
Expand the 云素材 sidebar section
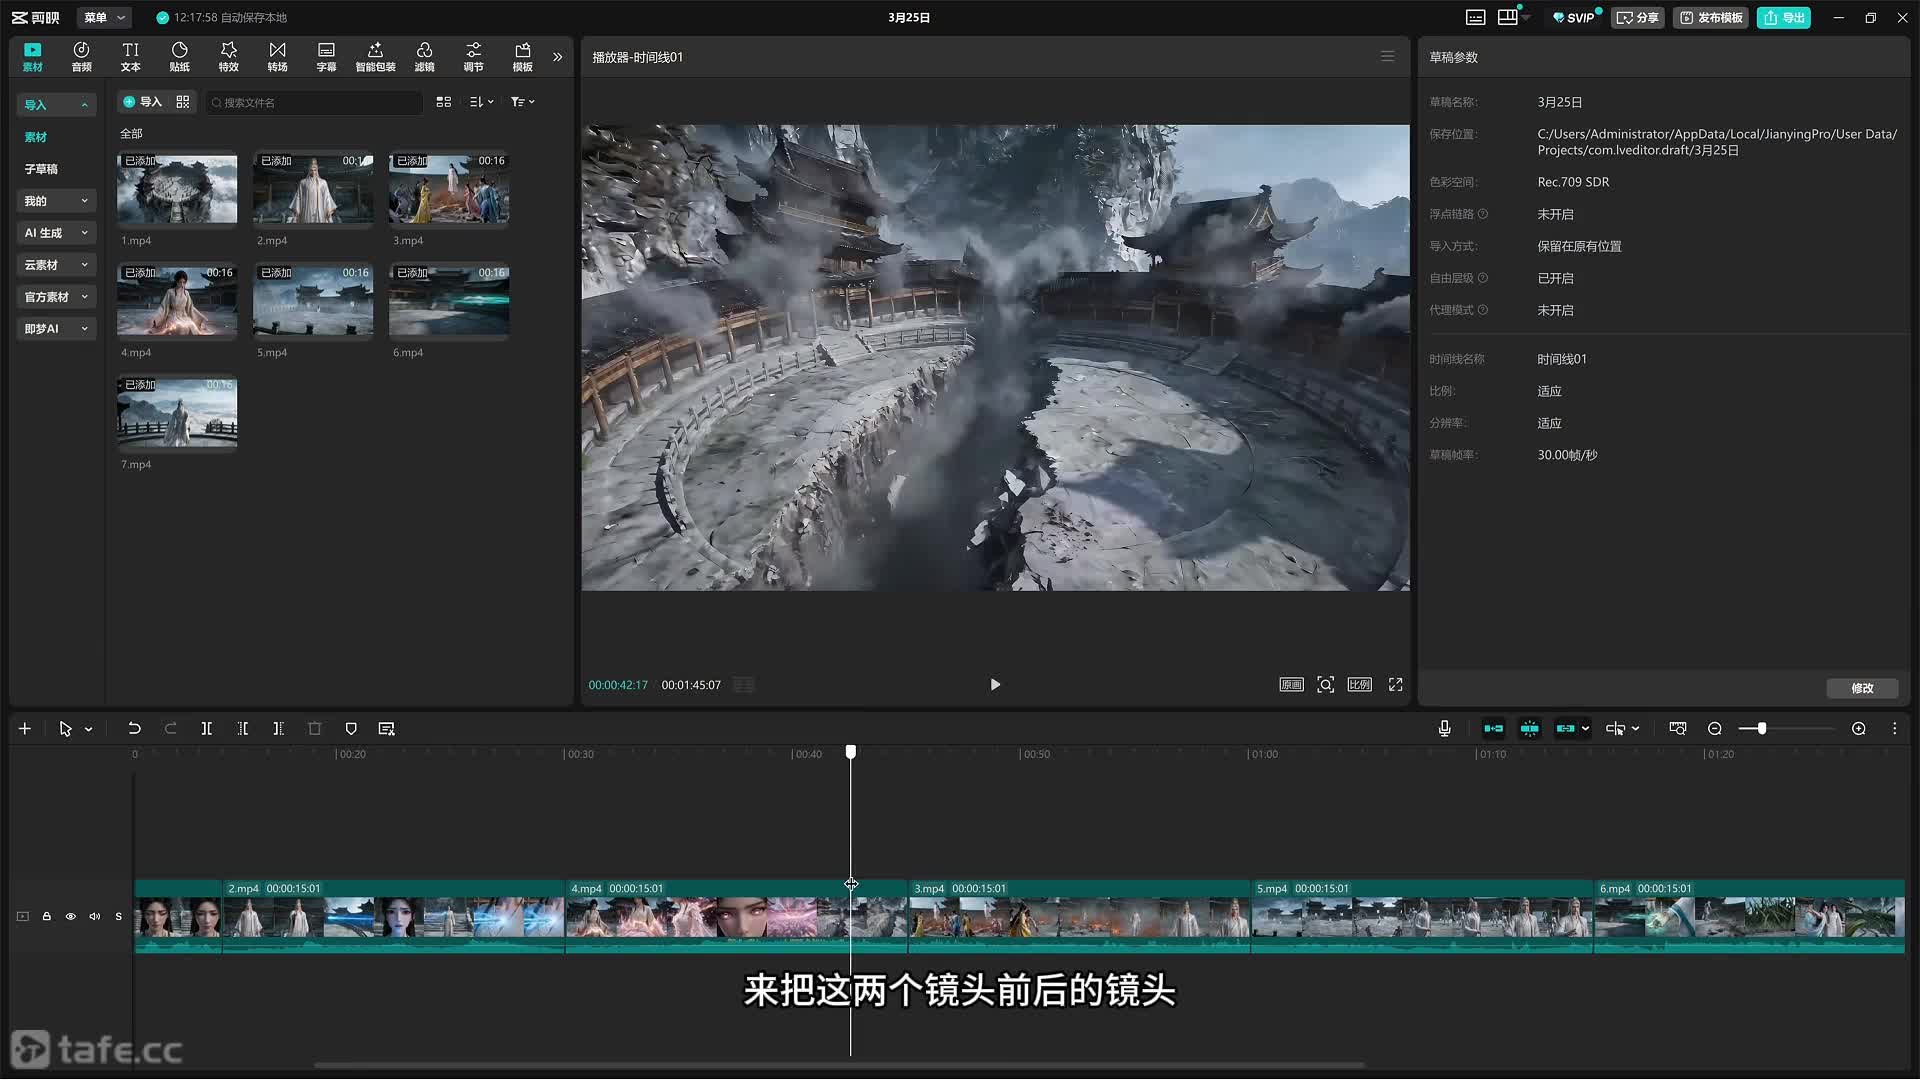pyautogui.click(x=56, y=265)
